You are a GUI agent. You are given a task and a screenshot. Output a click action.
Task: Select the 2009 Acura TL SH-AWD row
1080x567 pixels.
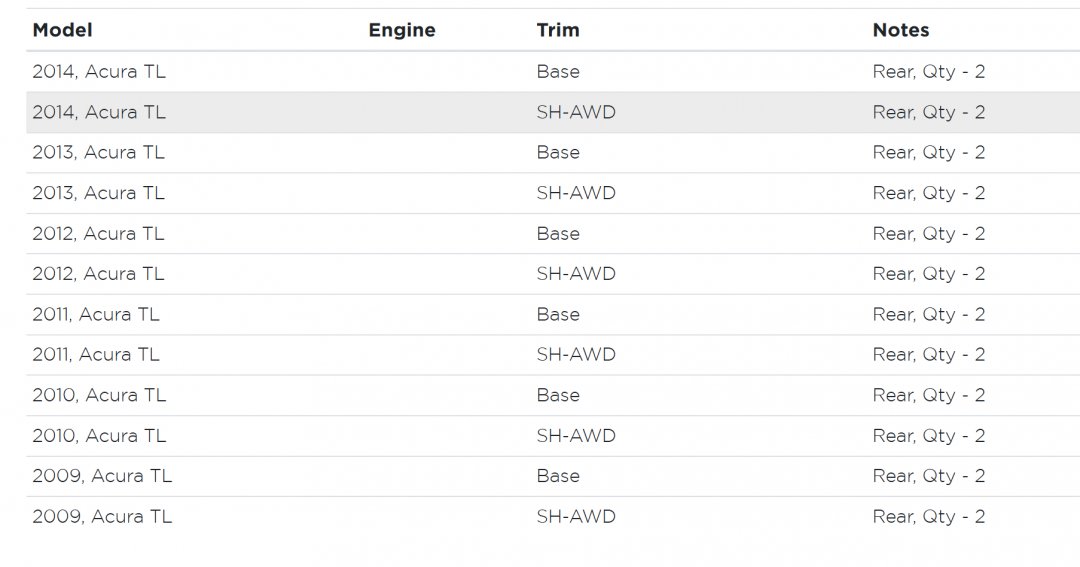[102, 517]
